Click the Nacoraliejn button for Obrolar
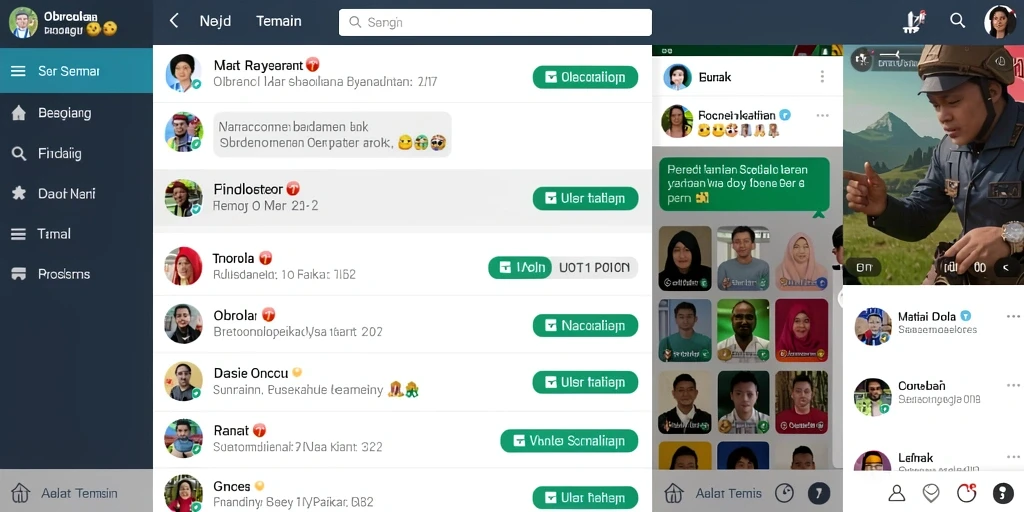 click(x=585, y=325)
